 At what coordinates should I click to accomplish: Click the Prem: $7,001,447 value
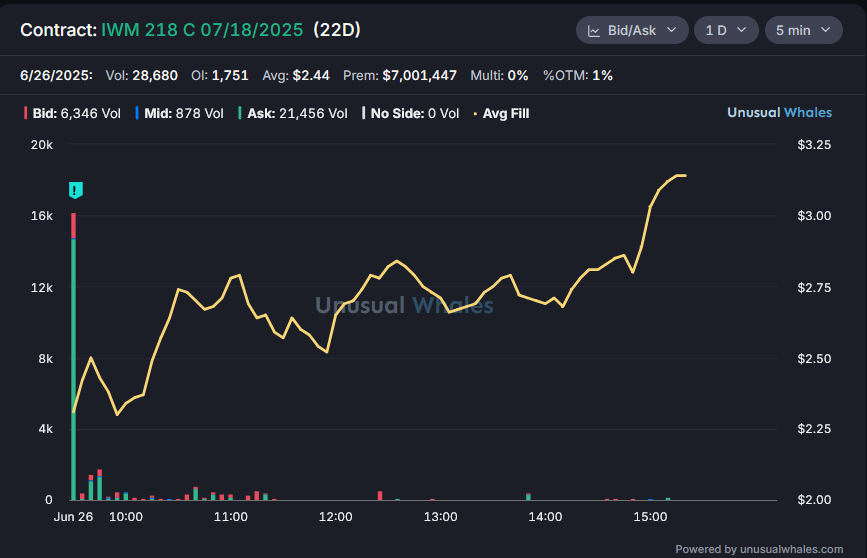(400, 75)
